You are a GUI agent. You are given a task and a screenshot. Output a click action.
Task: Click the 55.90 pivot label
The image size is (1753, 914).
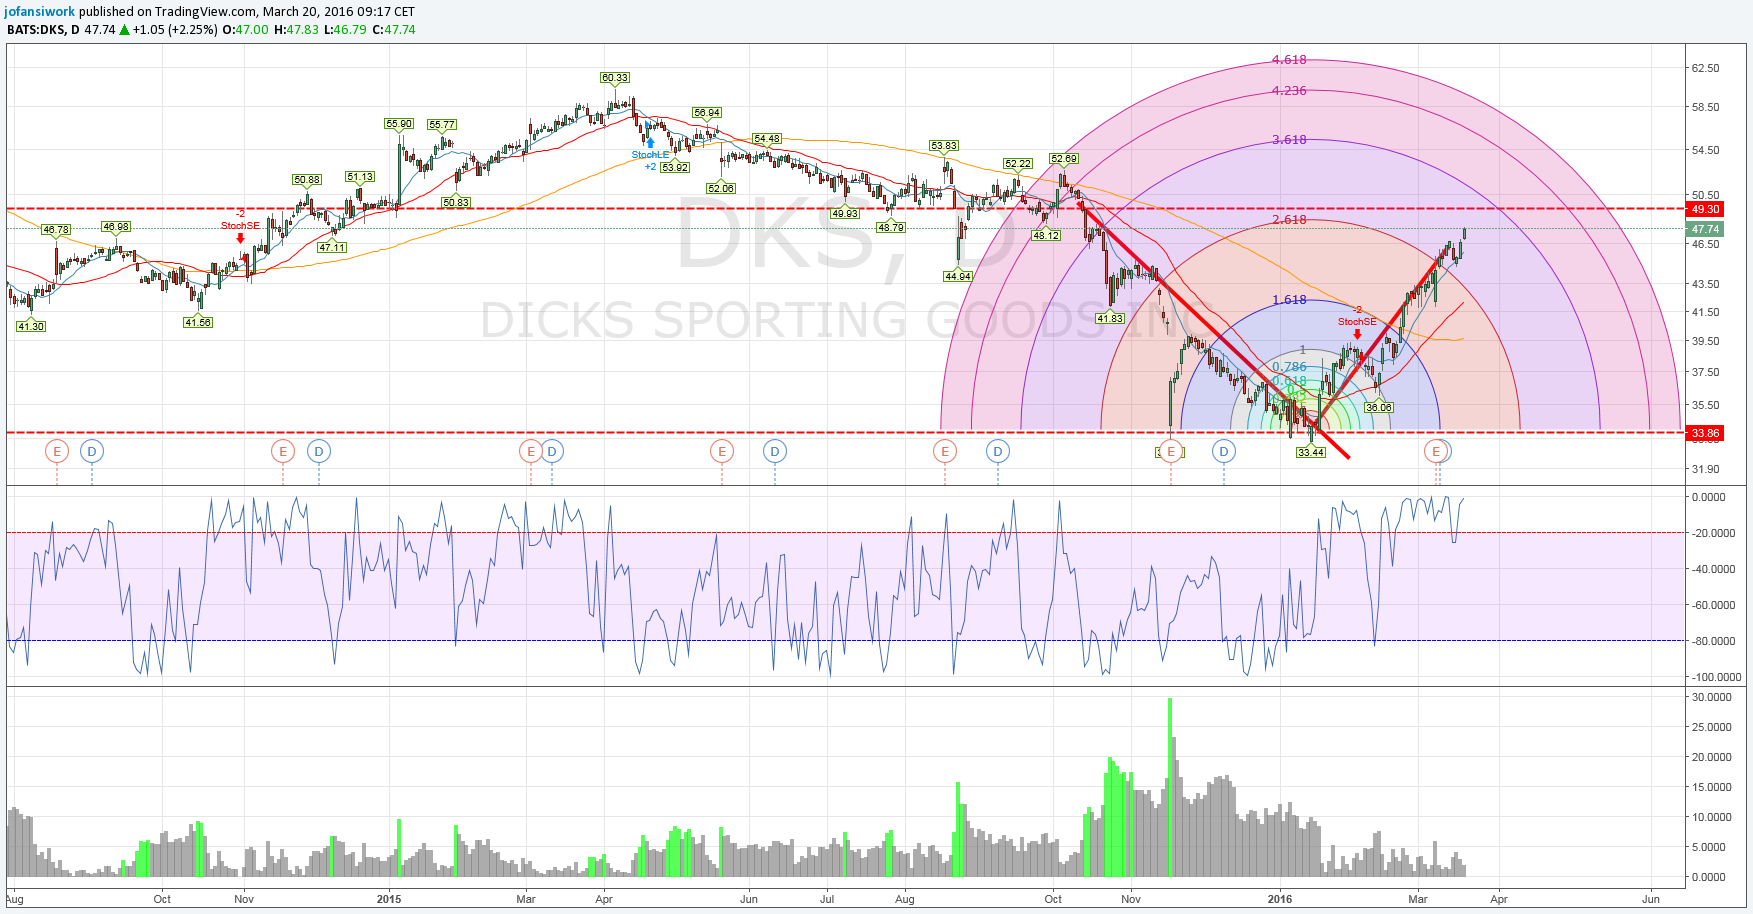398,124
